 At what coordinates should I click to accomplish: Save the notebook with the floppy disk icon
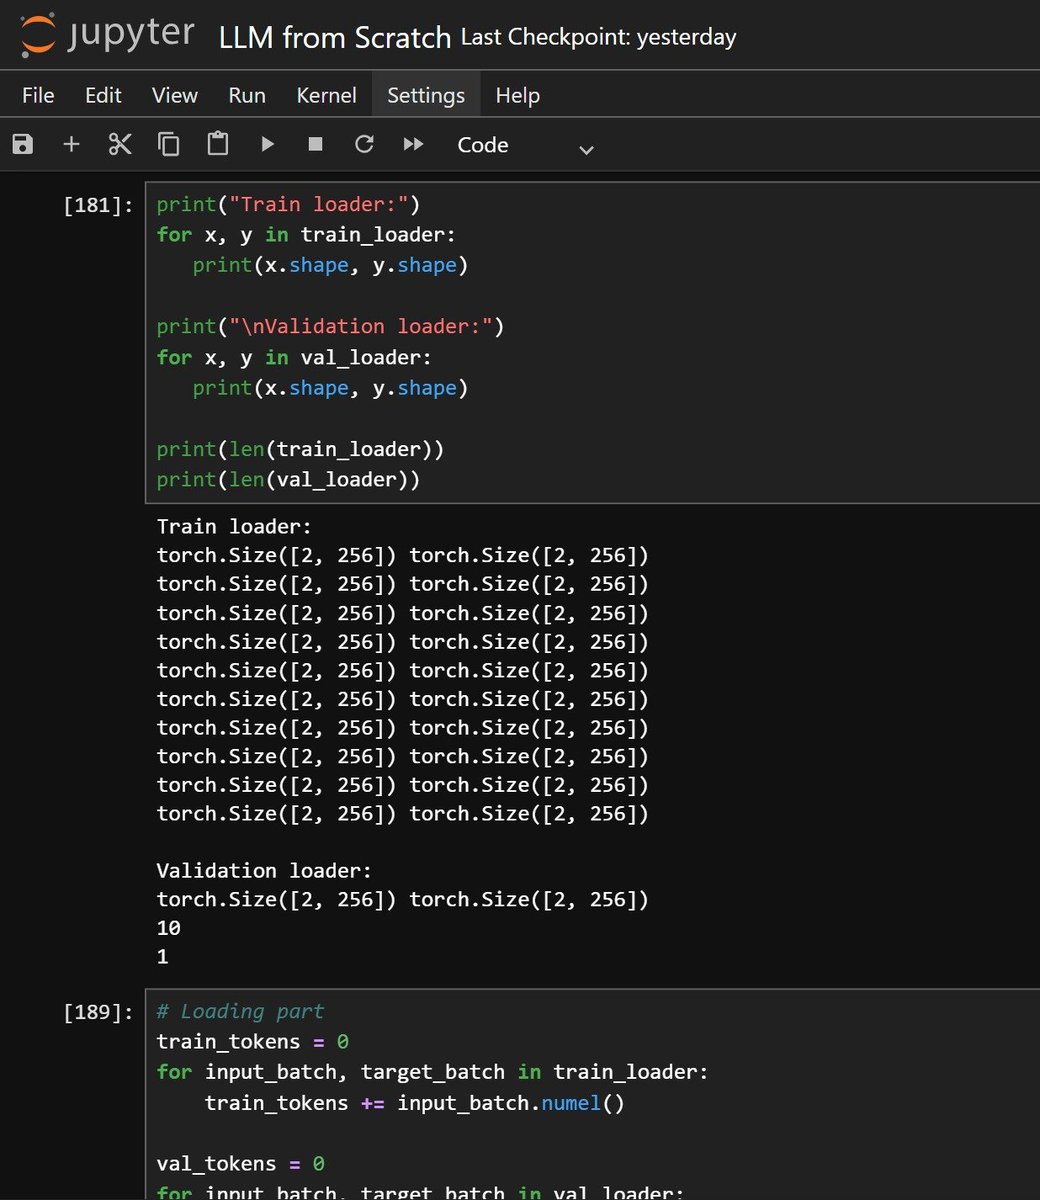point(22,145)
